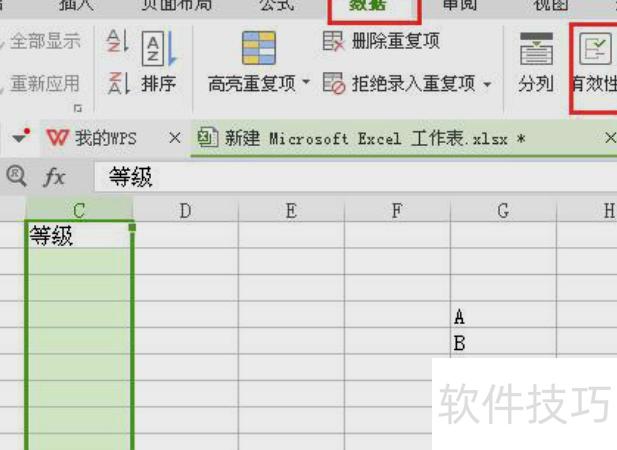The width and height of the screenshot is (617, 450).
Task: Click the fx insert function icon
Action: pyautogui.click(x=54, y=177)
